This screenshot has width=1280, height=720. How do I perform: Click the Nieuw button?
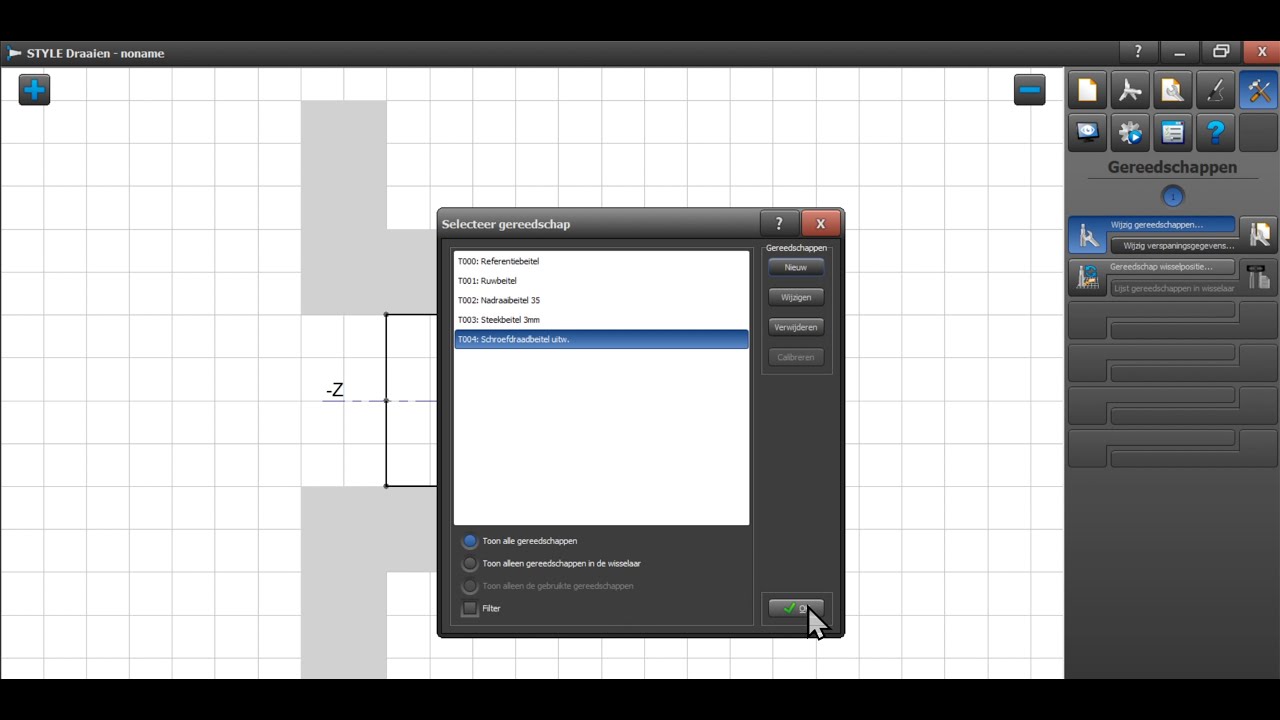796,267
